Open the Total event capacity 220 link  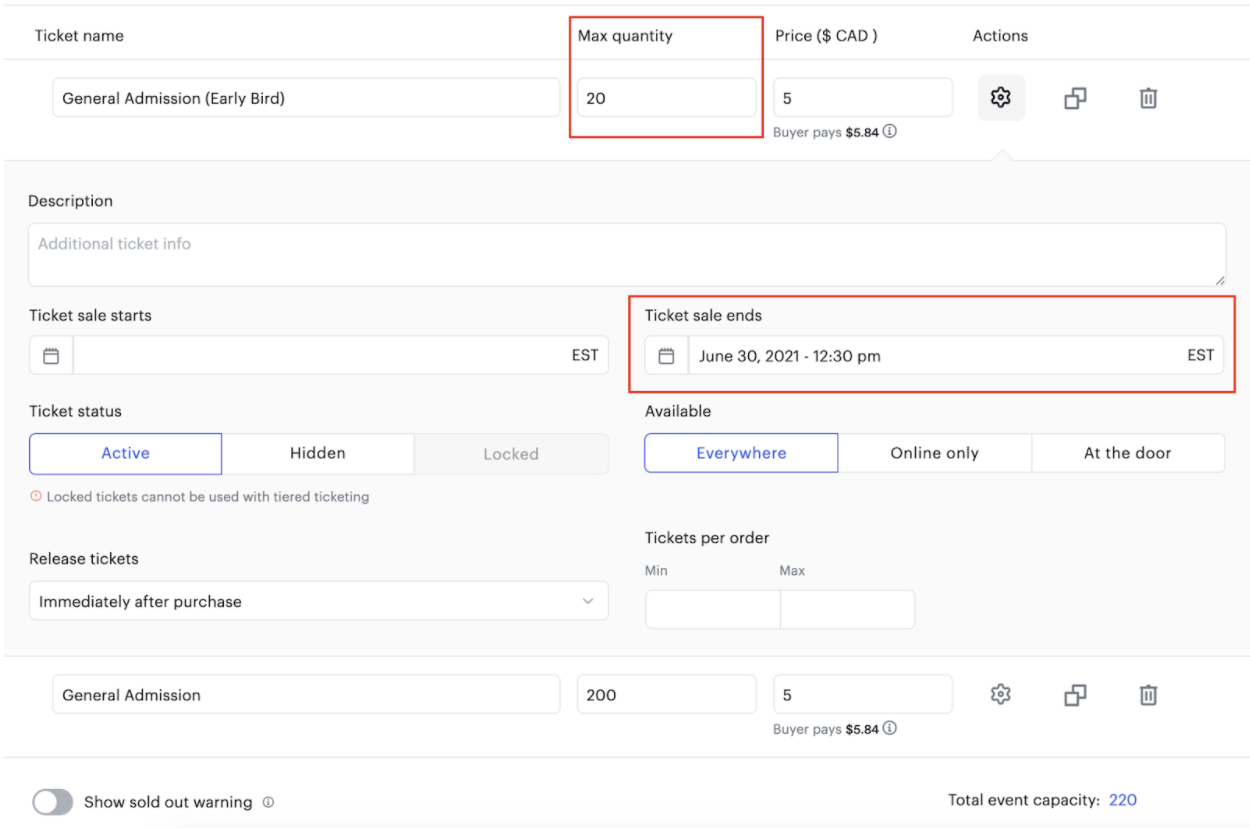(x=1121, y=799)
